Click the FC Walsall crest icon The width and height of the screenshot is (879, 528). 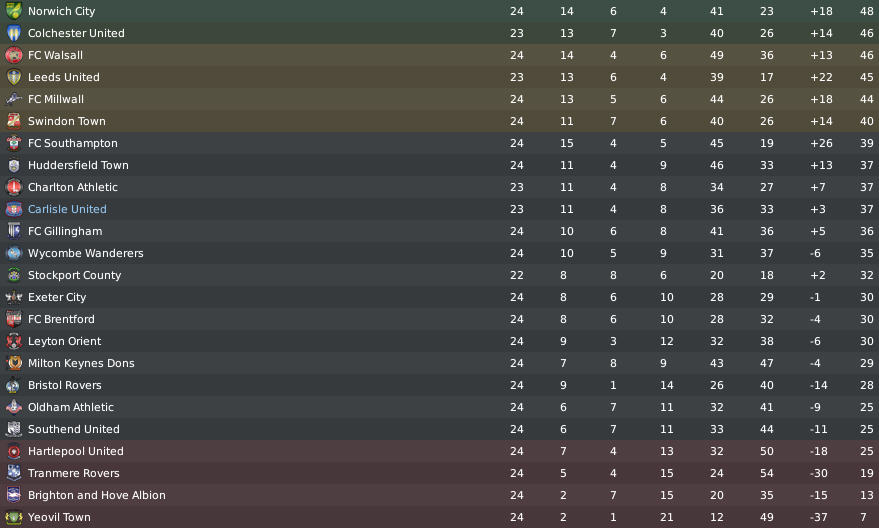coord(13,55)
